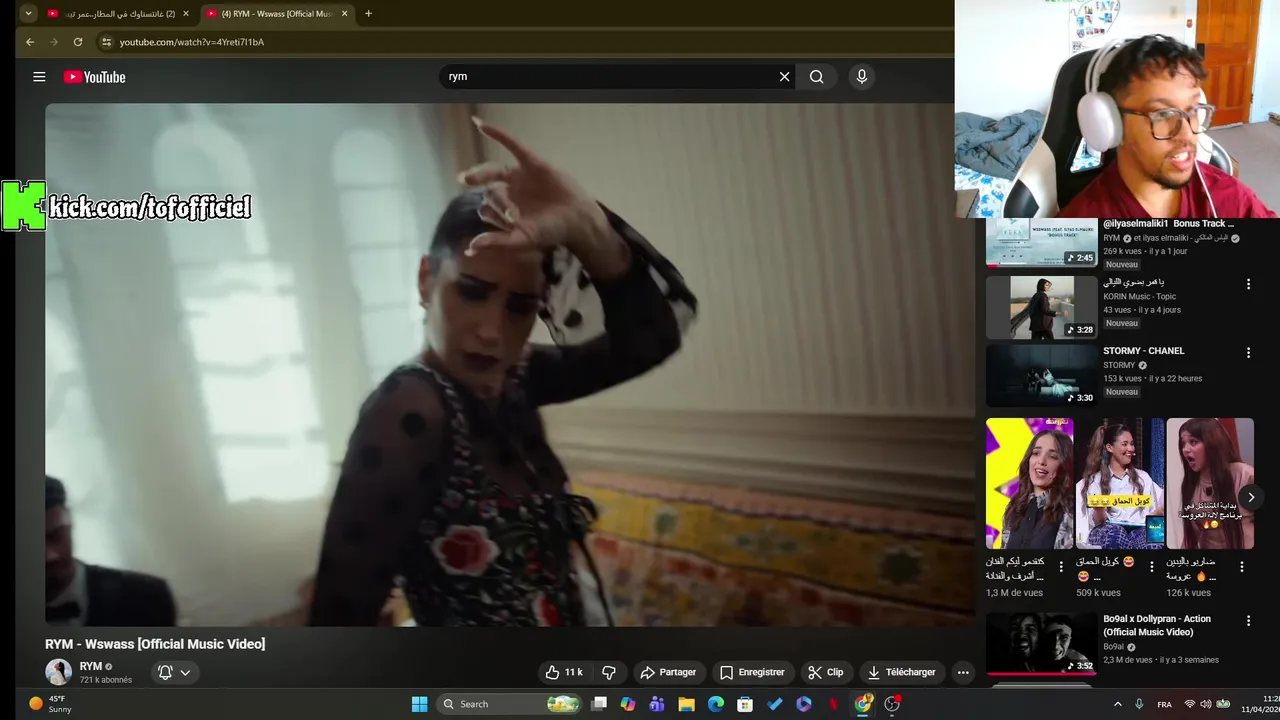Viewport: 1280px width, 720px height.
Task: Open the YouTube guide hamburger menu
Action: click(39, 77)
